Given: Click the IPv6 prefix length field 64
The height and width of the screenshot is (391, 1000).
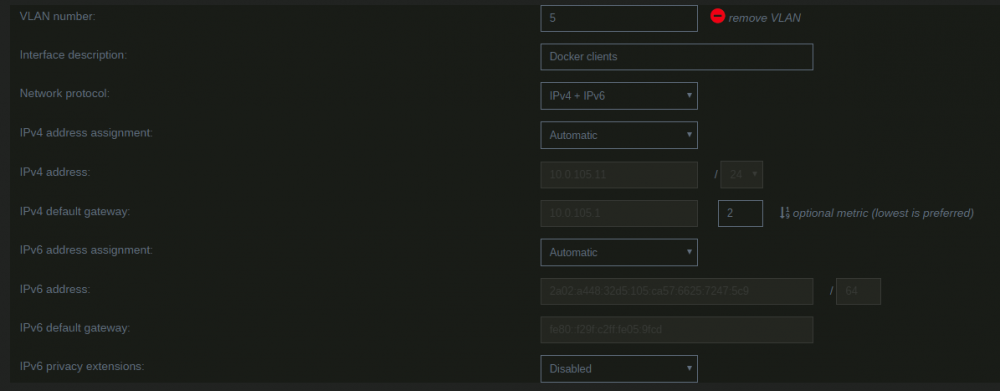Looking at the screenshot, I should pyautogui.click(x=858, y=291).
